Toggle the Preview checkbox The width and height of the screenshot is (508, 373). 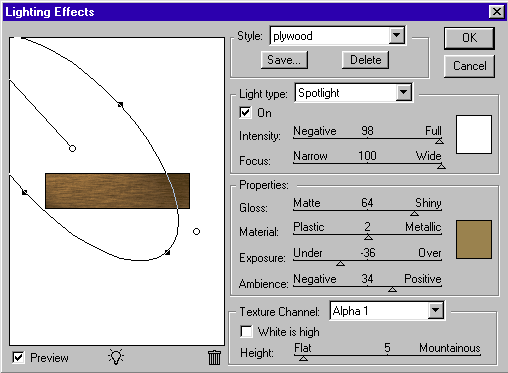click(18, 358)
